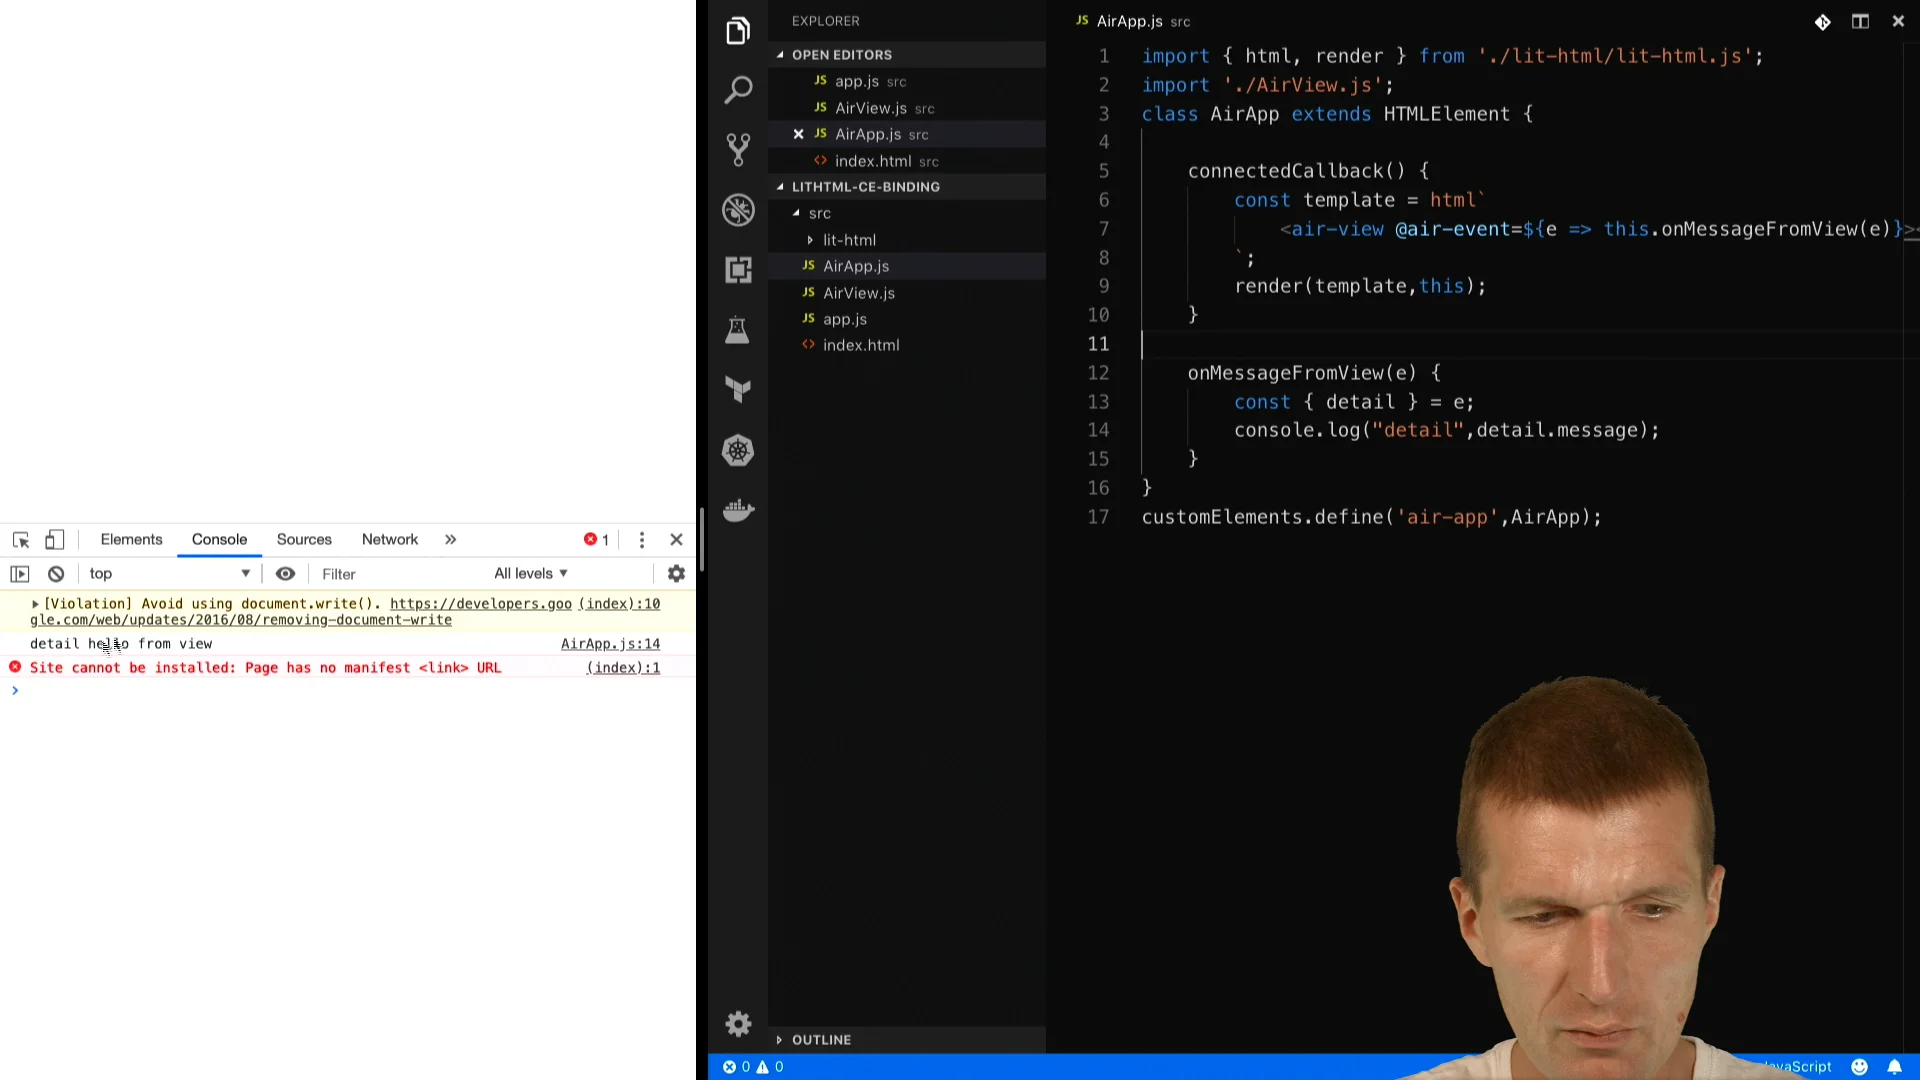This screenshot has width=1920, height=1080.
Task: Click the Explorer icon in activity bar
Action: coord(737,29)
